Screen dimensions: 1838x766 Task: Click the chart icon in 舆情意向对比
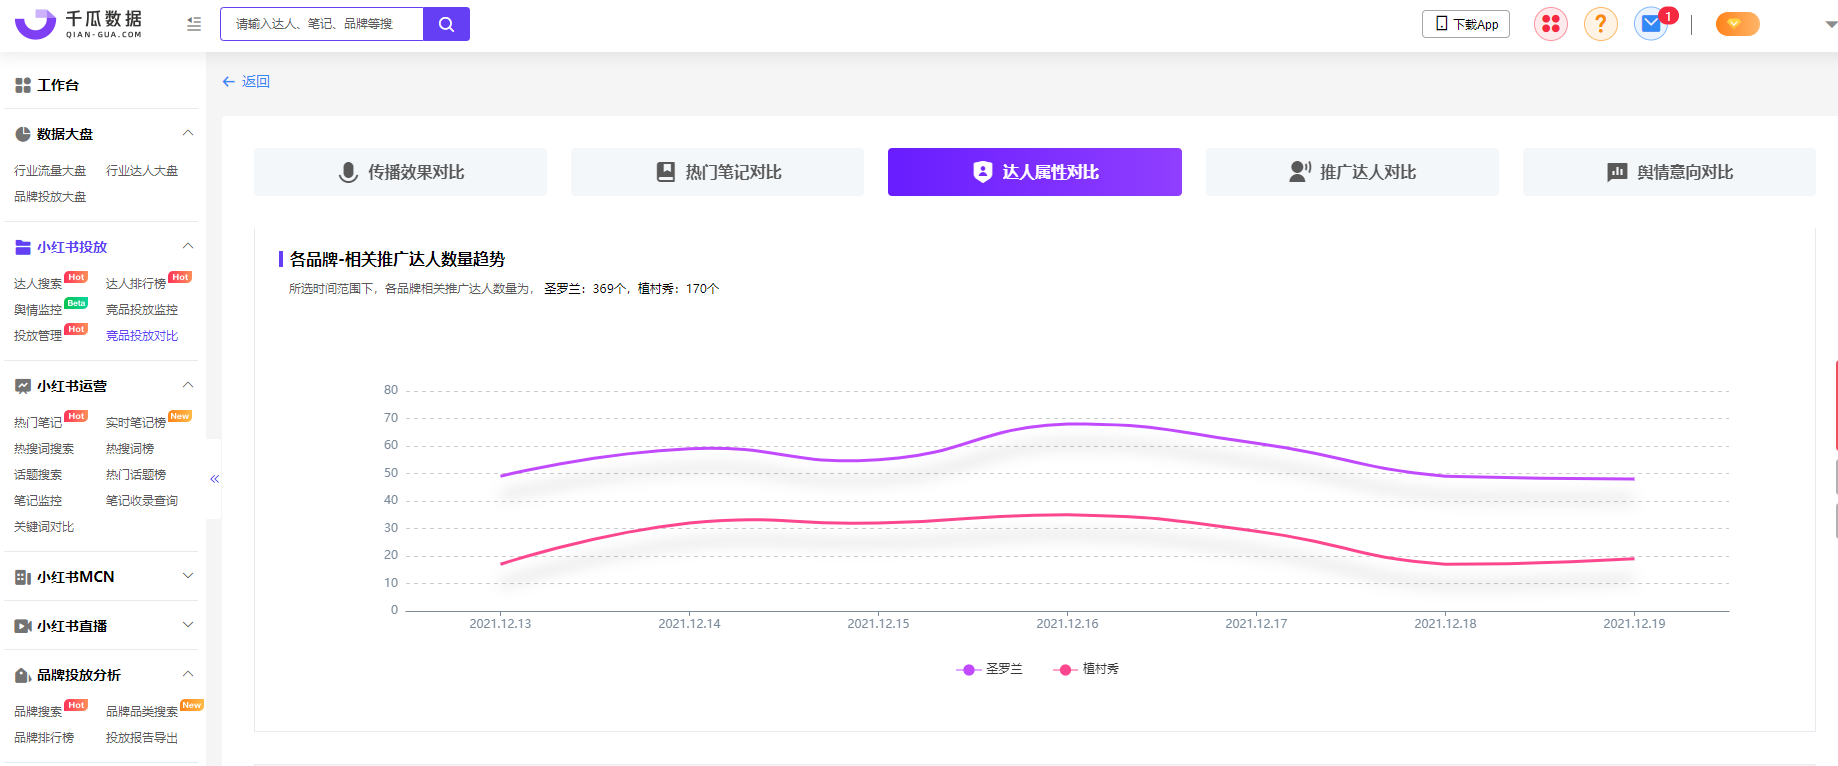click(x=1617, y=172)
